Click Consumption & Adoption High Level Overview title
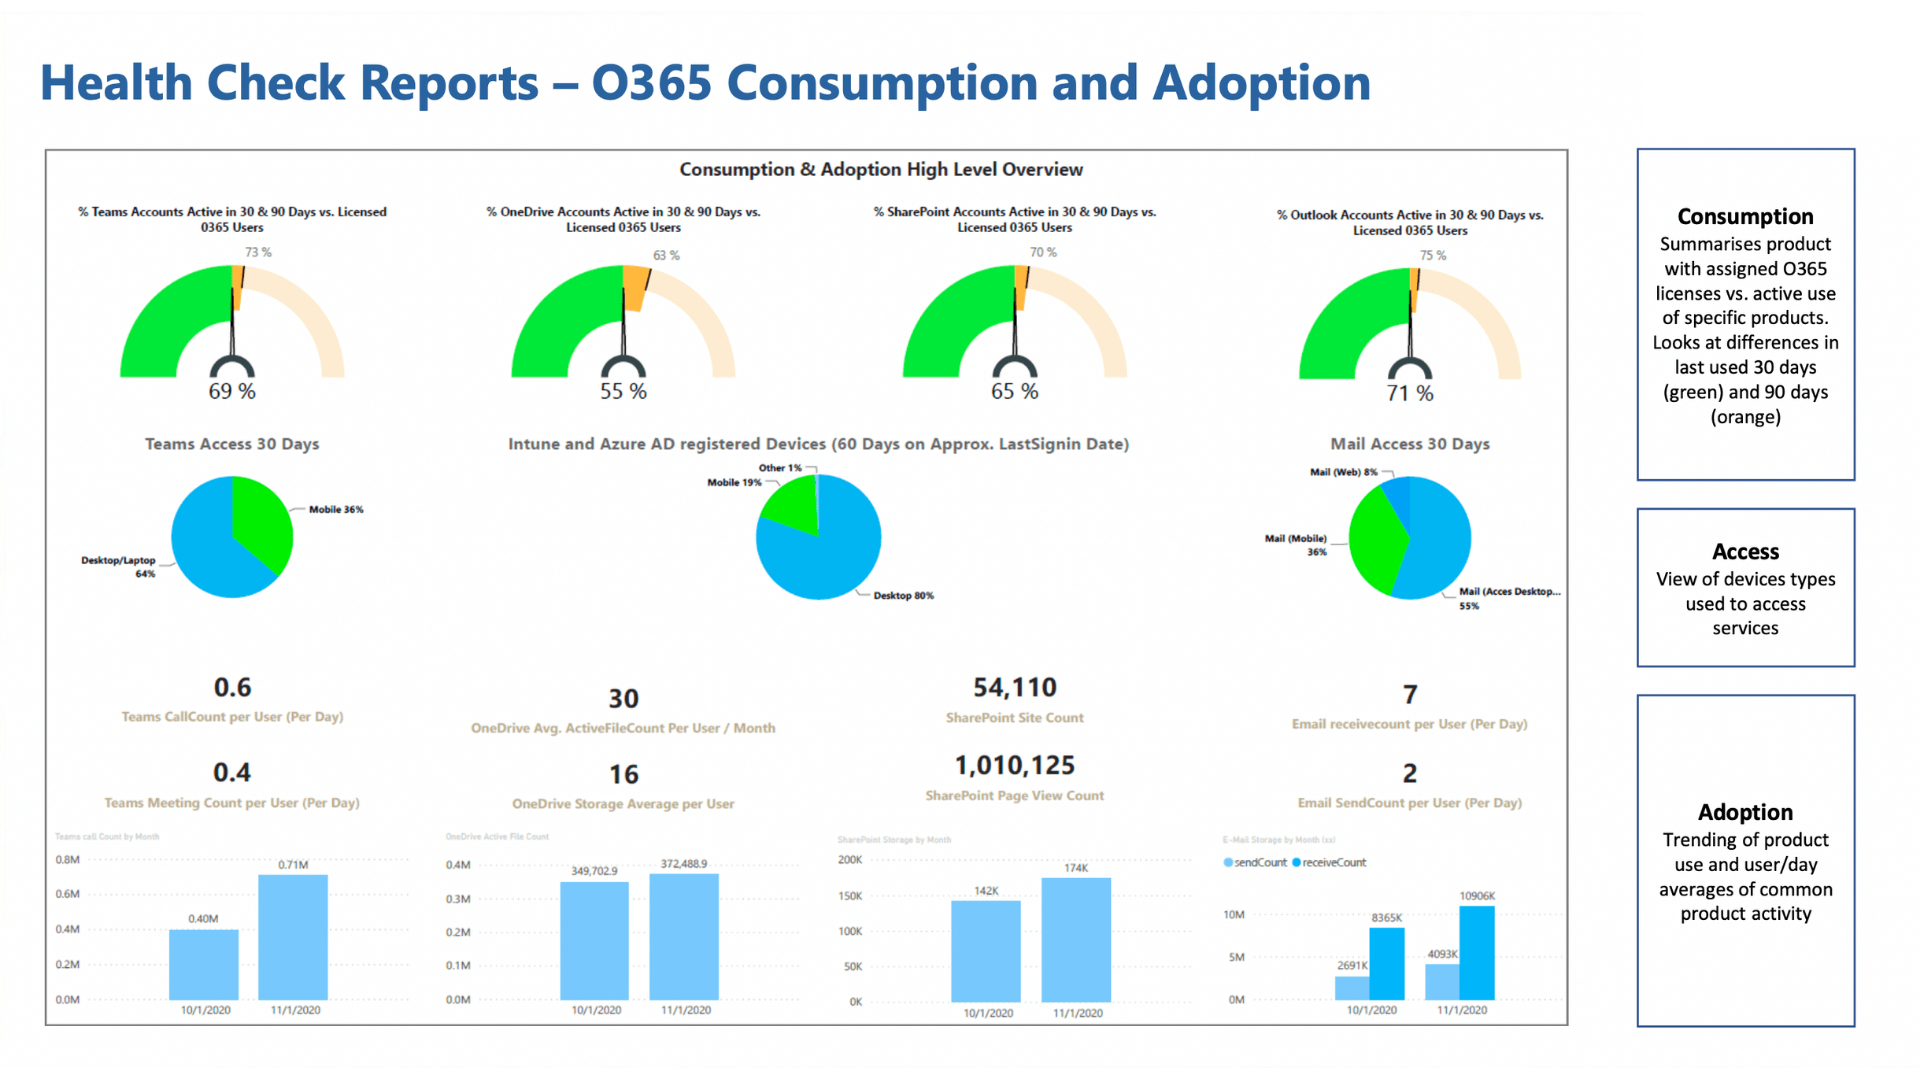The image size is (1920, 1080). 881,170
